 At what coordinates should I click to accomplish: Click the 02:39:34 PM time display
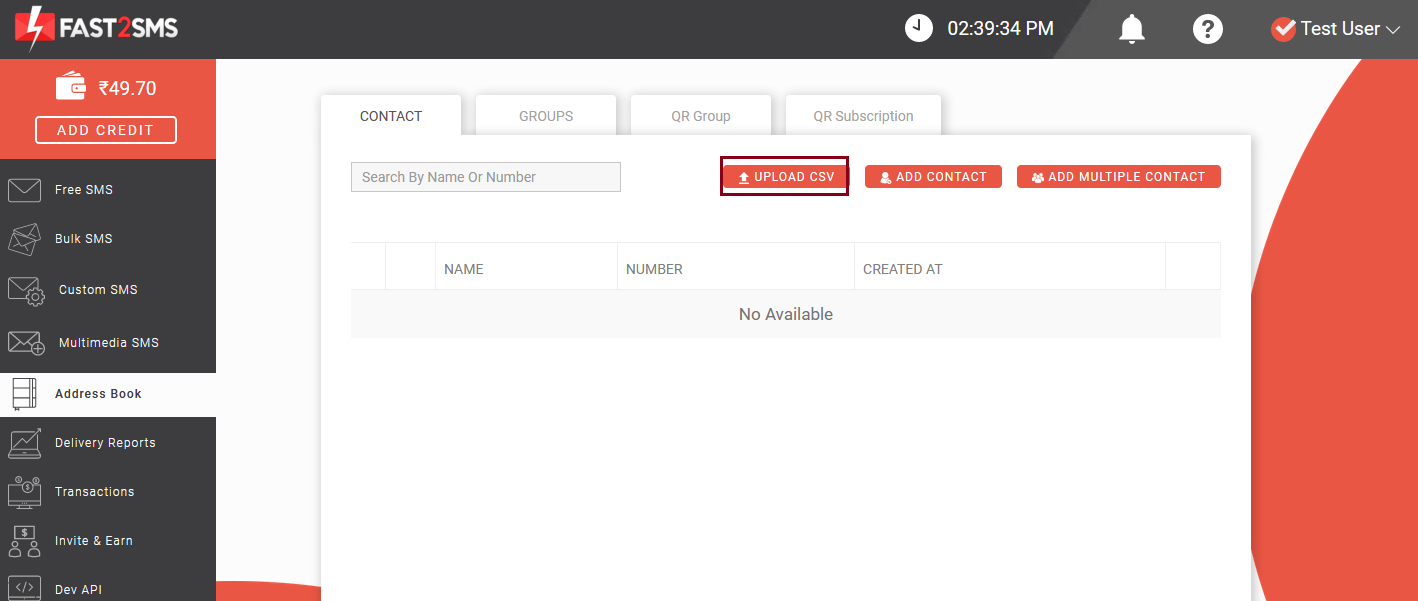(x=1001, y=29)
